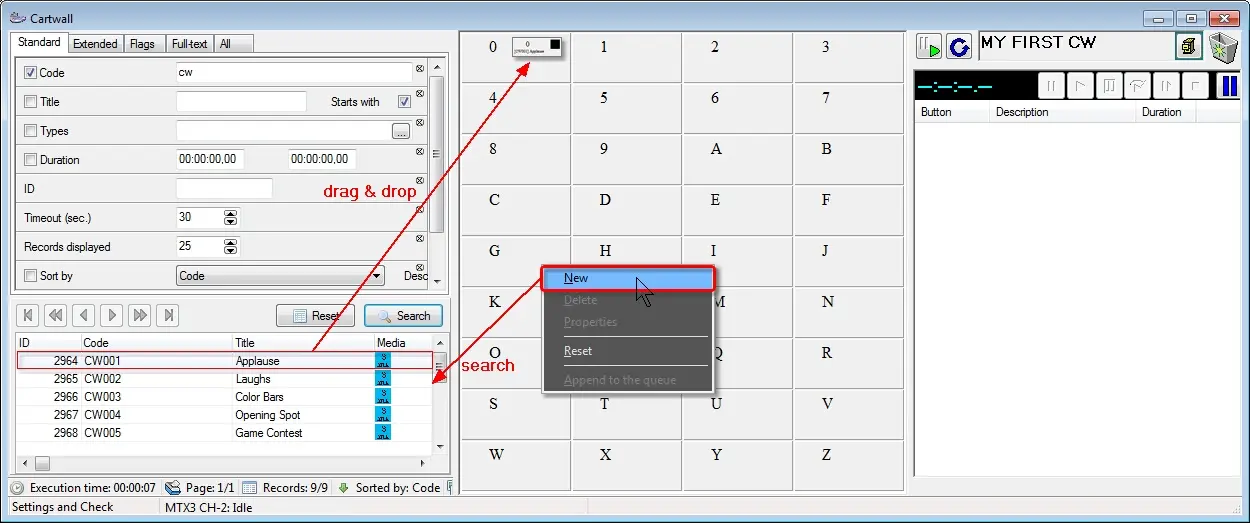This screenshot has height=523, width=1250.
Task: Click the horizontal scrollbar thumb under results
Action: tap(42, 464)
